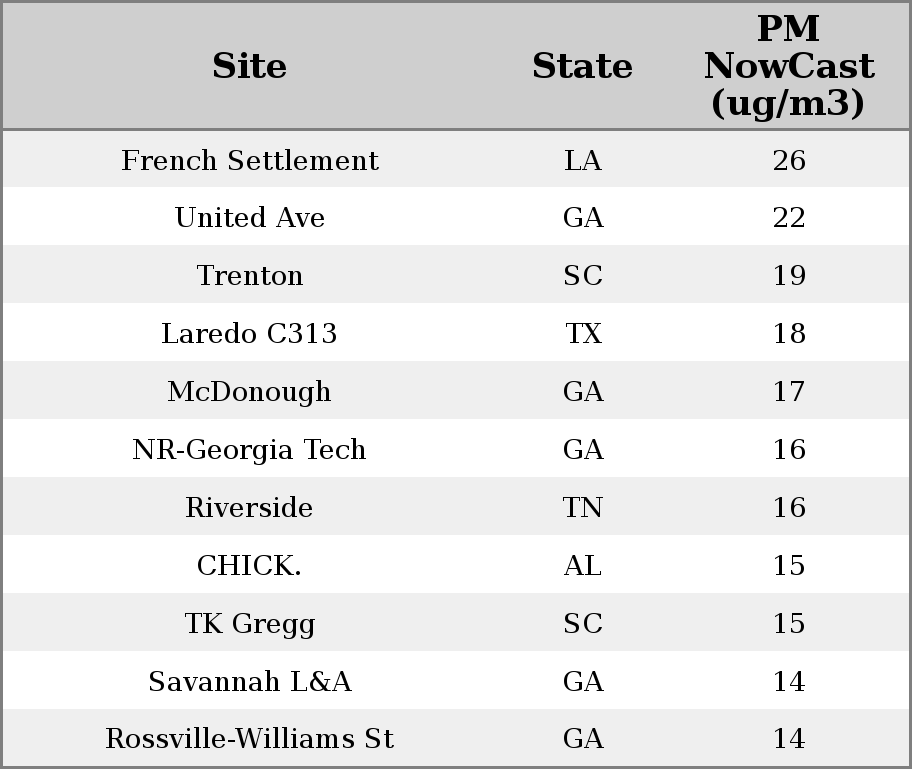This screenshot has height=769, width=912.
Task: Select the NR-Georgia Tech site cell
Action: click(249, 450)
